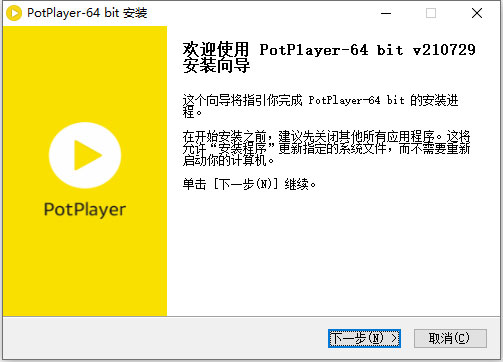503x362 pixels.
Task: Click the PotPlayer icon in title bar
Action: pyautogui.click(x=14, y=13)
